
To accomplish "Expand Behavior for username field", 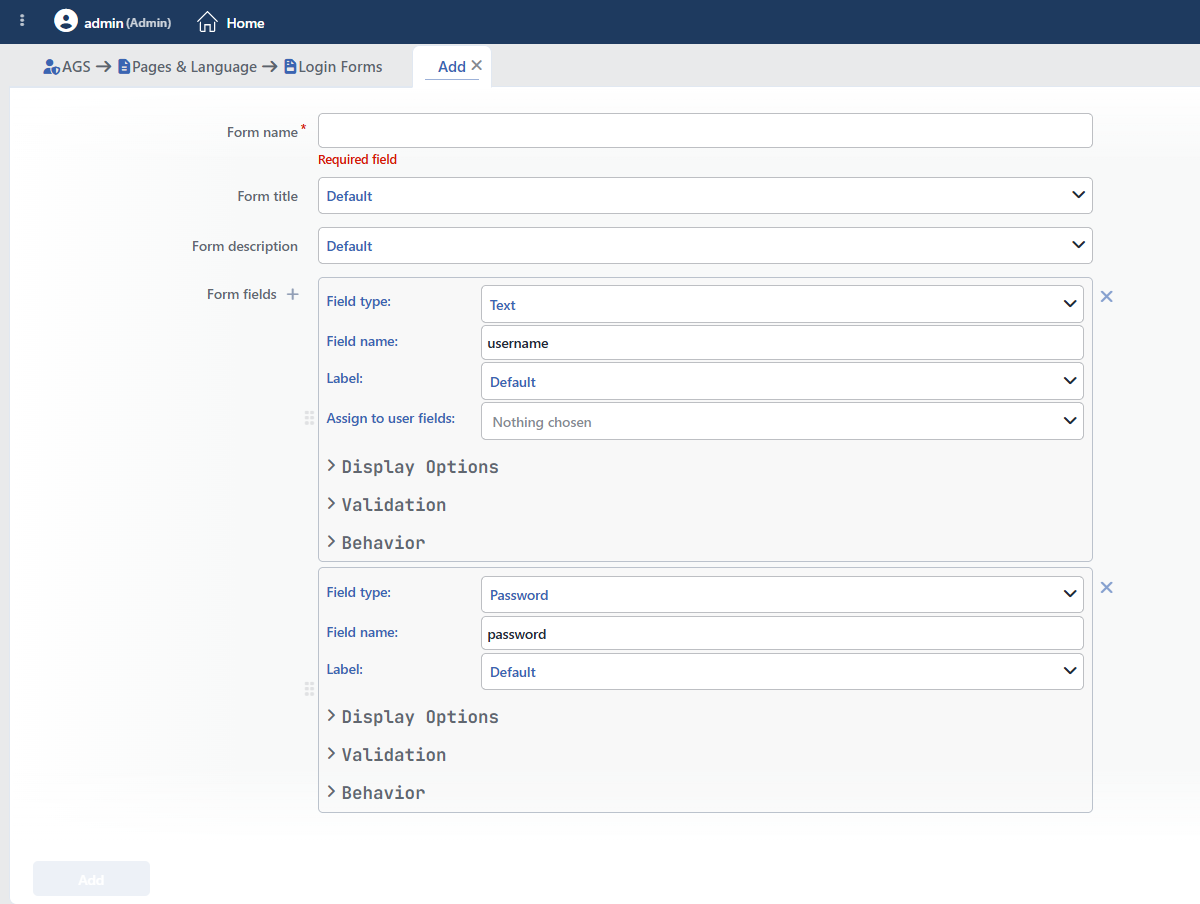I will [x=376, y=543].
